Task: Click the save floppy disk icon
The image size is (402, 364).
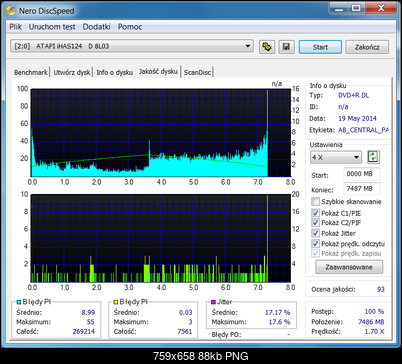Action: tap(286, 47)
